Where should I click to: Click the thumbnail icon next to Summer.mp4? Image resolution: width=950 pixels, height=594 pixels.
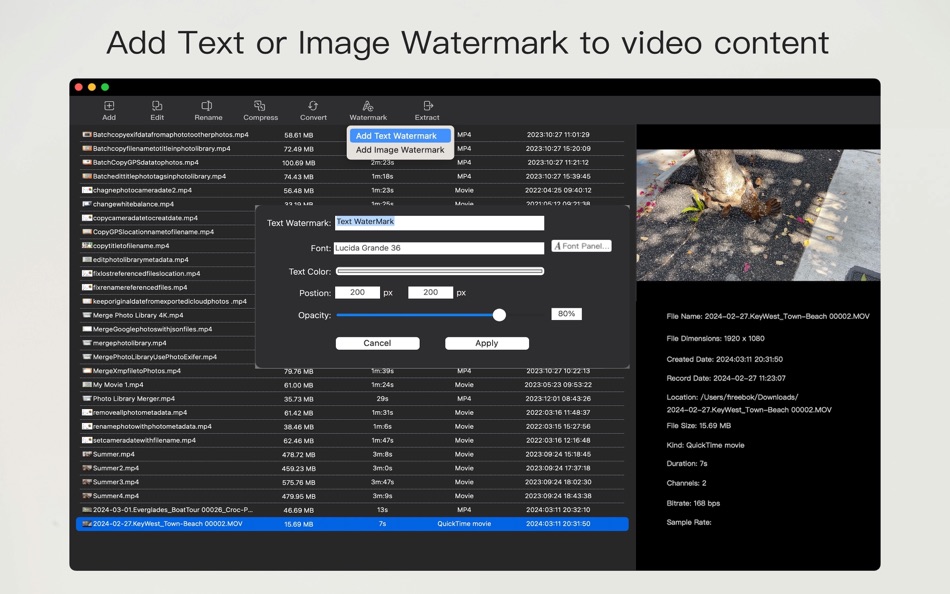click(x=89, y=454)
